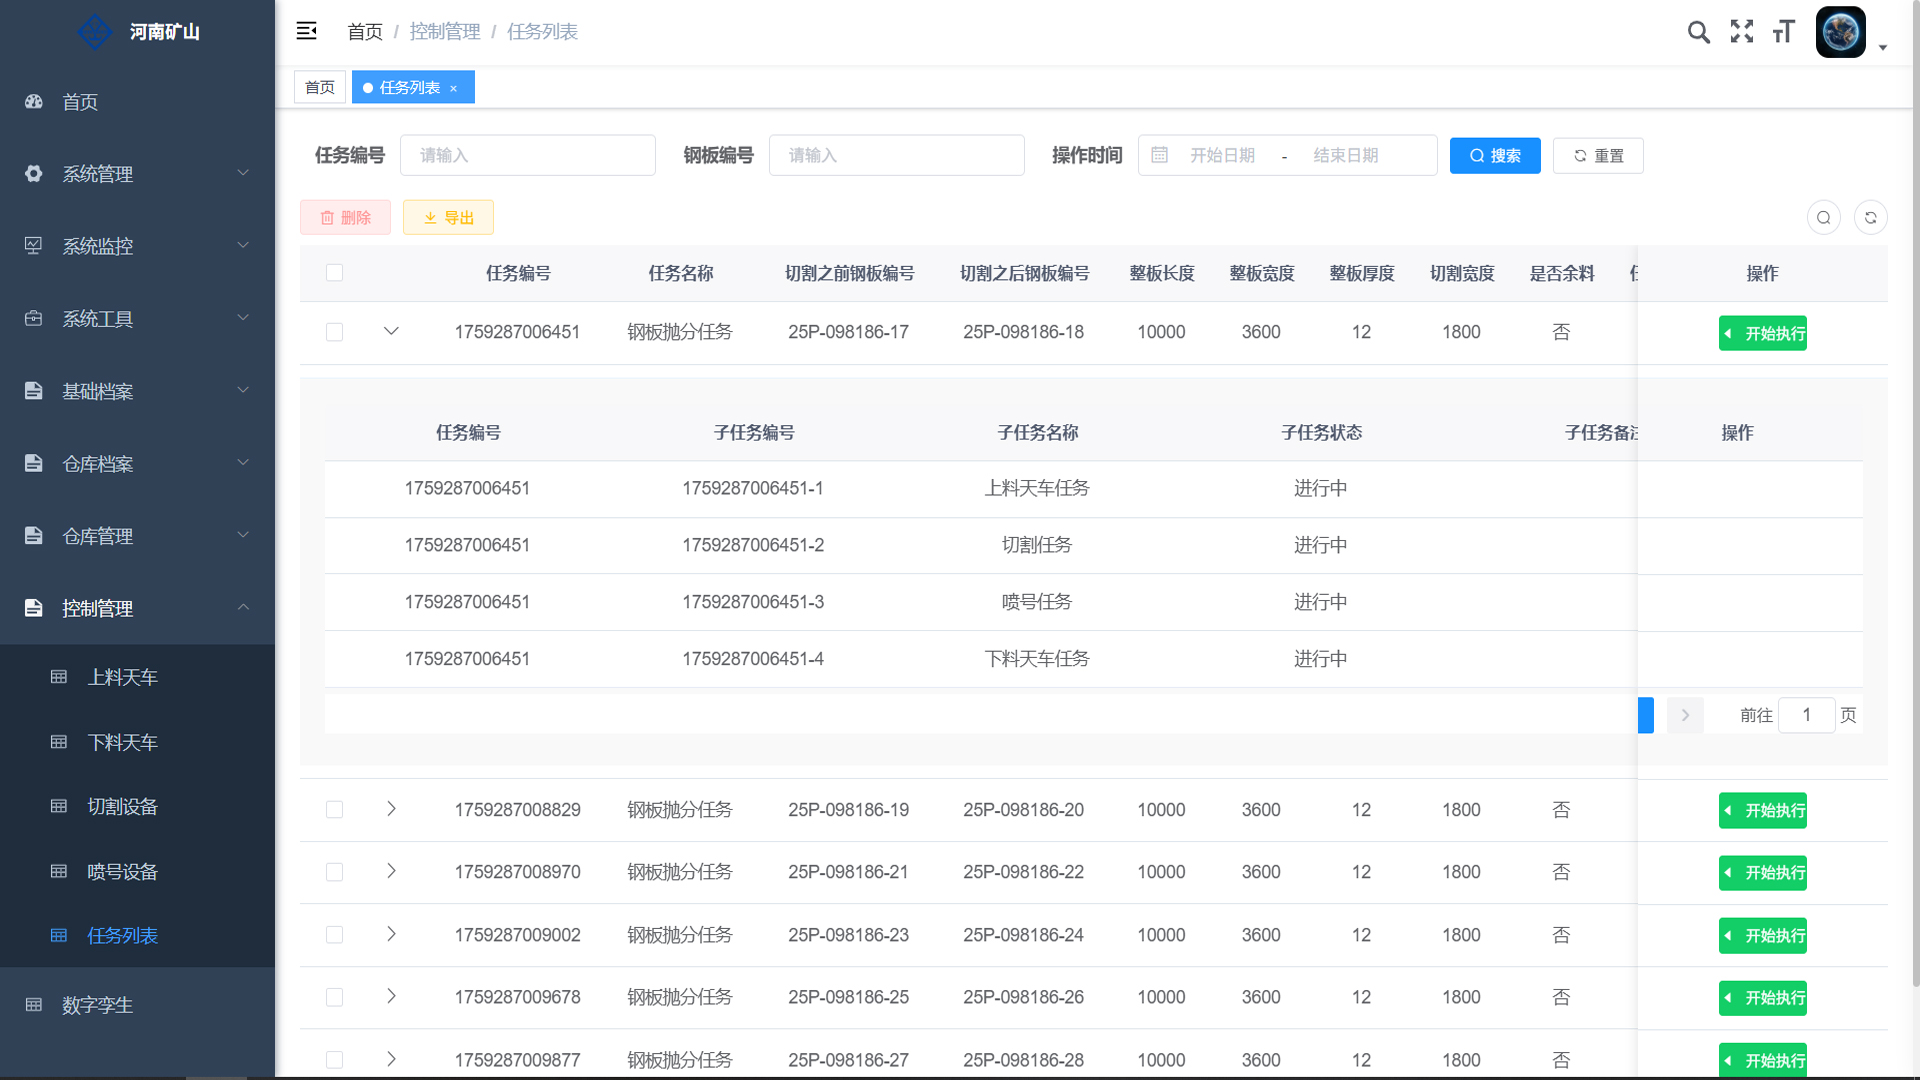This screenshot has height=1080, width=1920.
Task: Select checkbox for task 1759287006451
Action: (334, 332)
